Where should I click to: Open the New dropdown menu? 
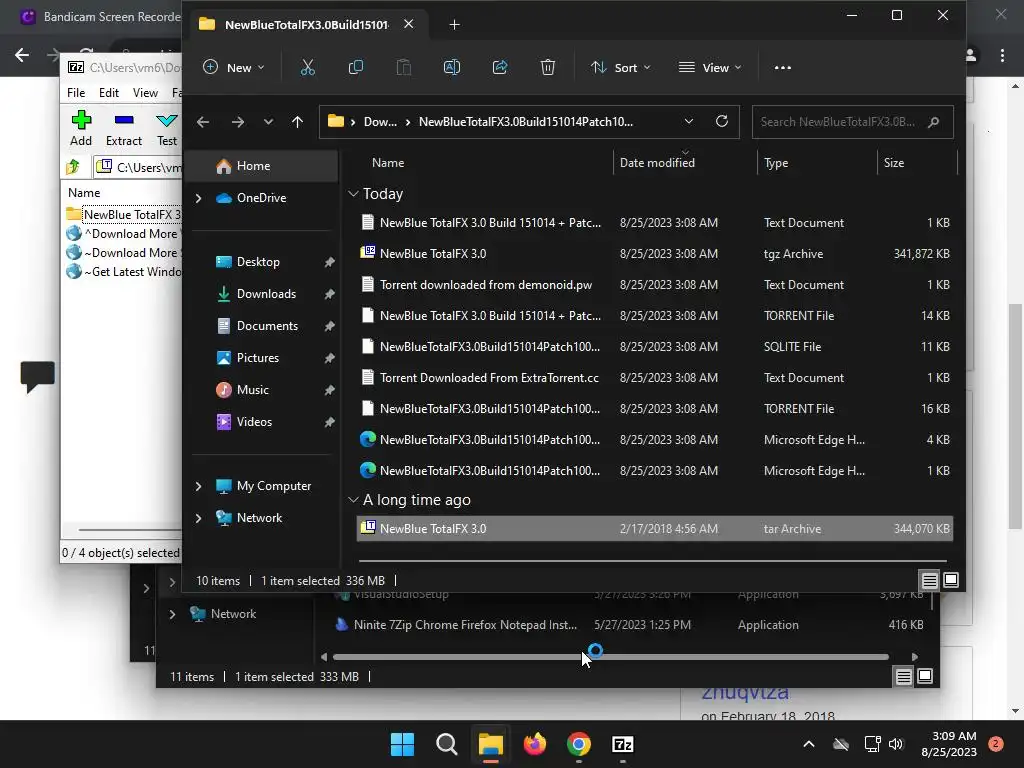pos(234,67)
